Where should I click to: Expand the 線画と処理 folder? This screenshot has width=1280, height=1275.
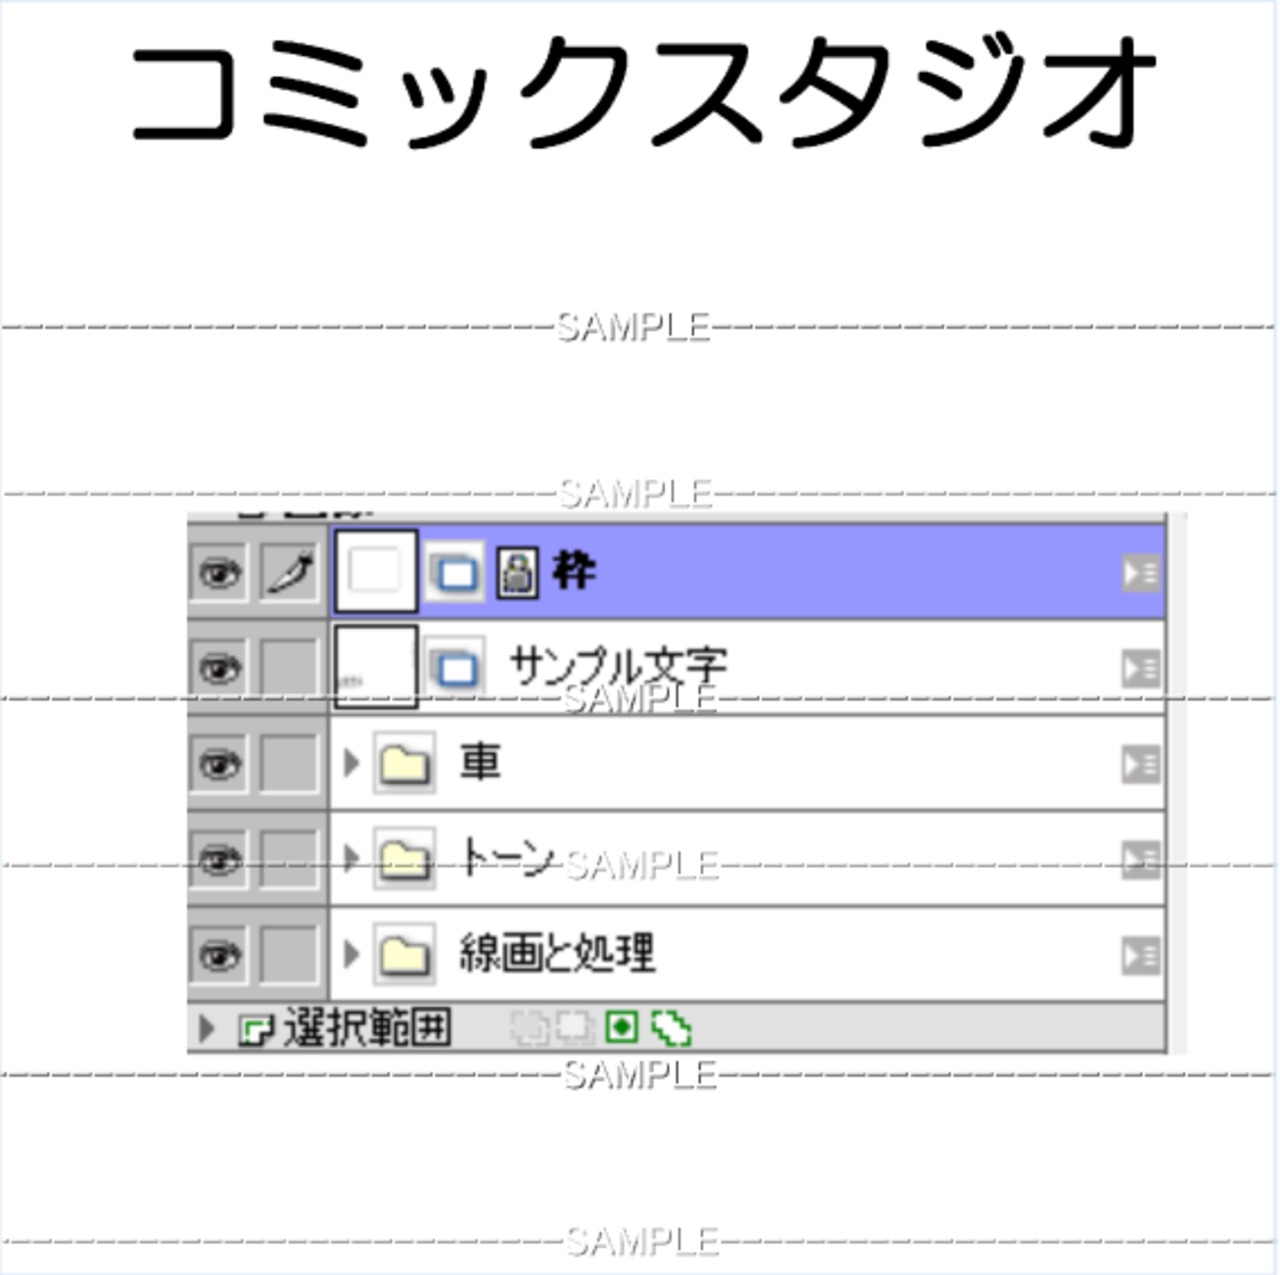click(350, 954)
